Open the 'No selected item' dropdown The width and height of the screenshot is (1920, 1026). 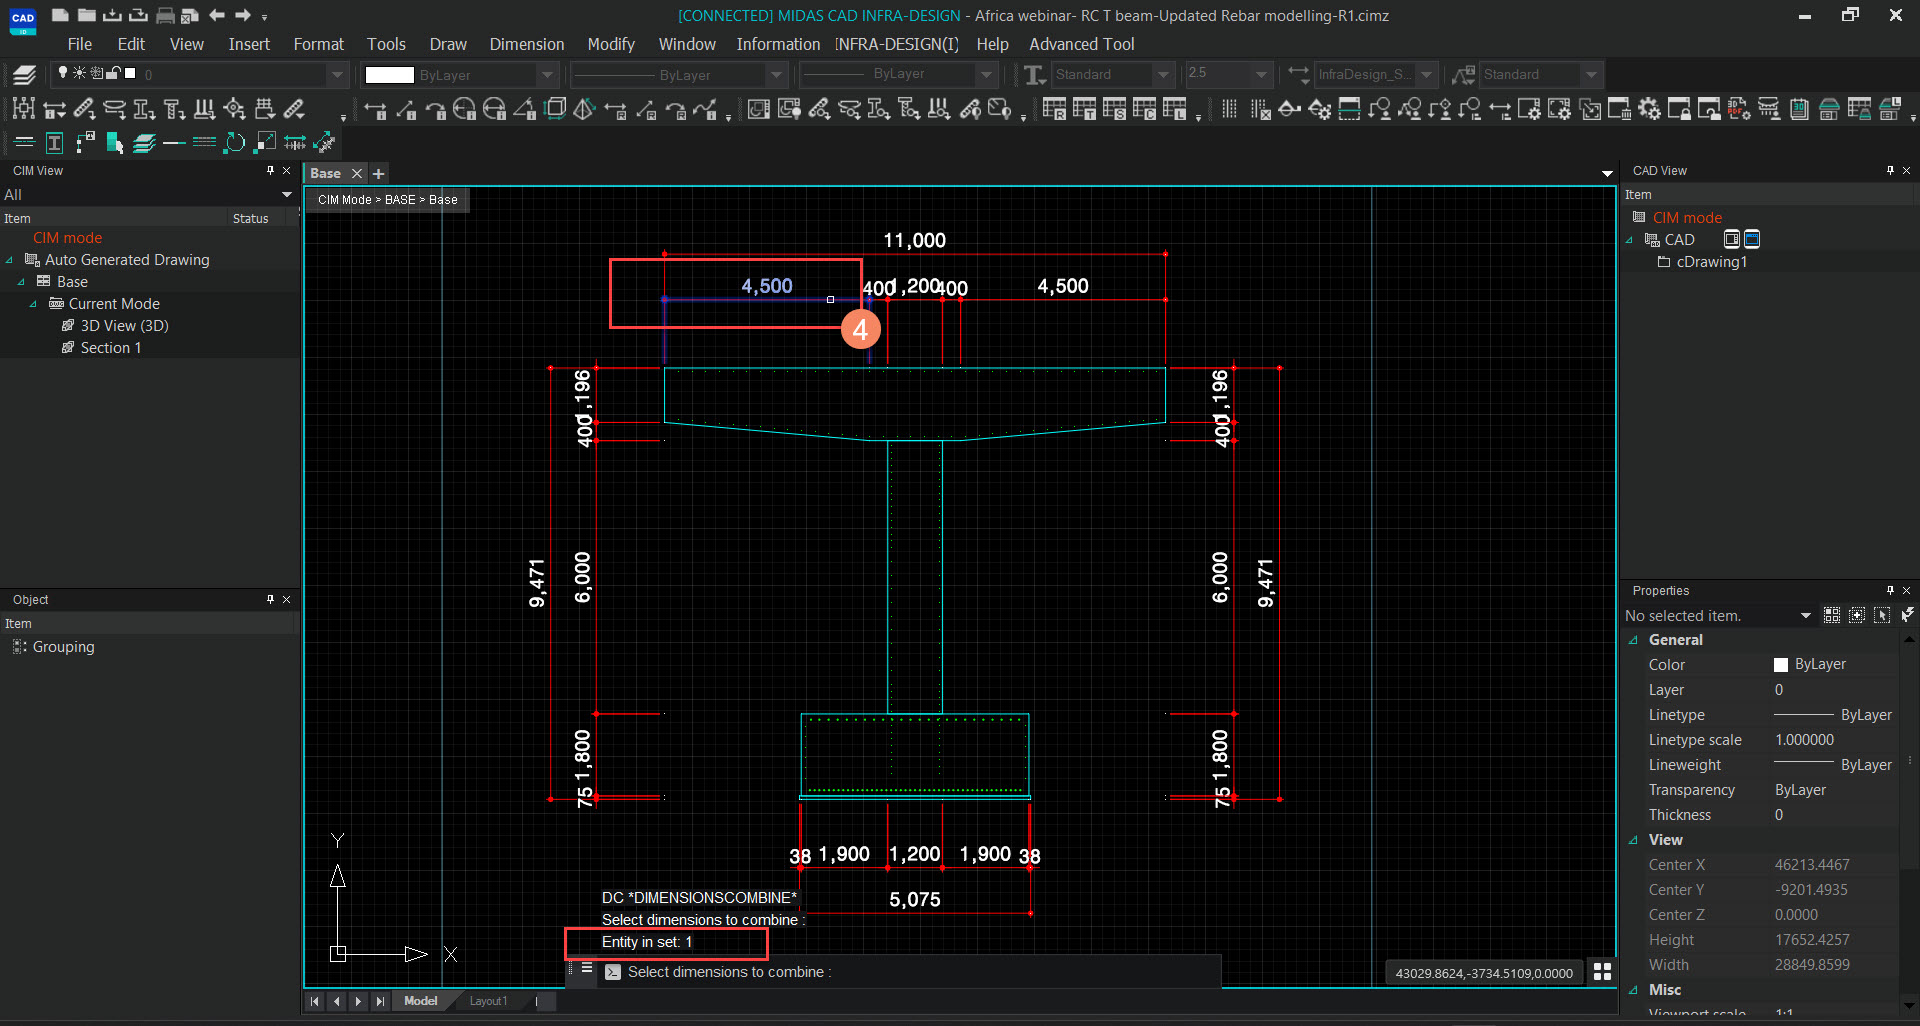[1806, 615]
